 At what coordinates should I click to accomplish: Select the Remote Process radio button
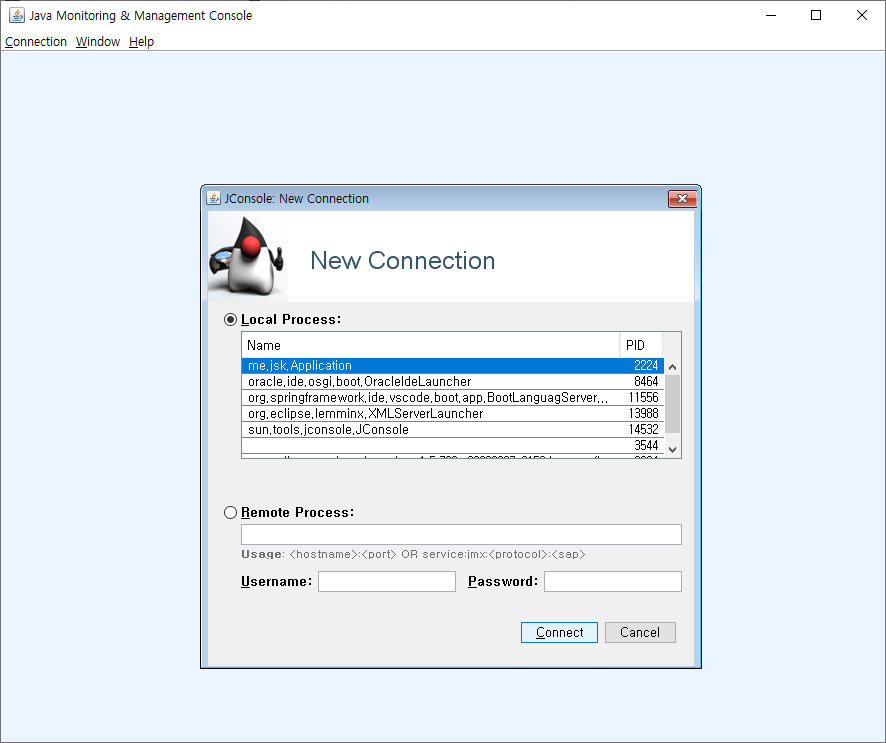pyautogui.click(x=230, y=512)
